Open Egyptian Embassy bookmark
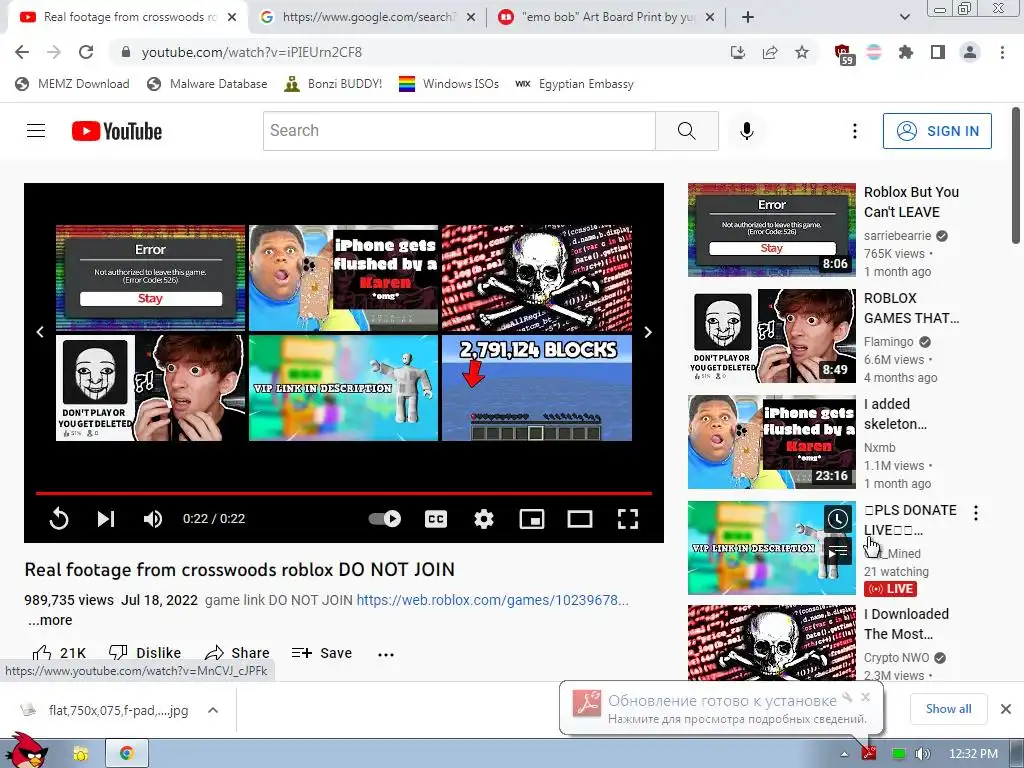1024x768 pixels. pyautogui.click(x=575, y=84)
